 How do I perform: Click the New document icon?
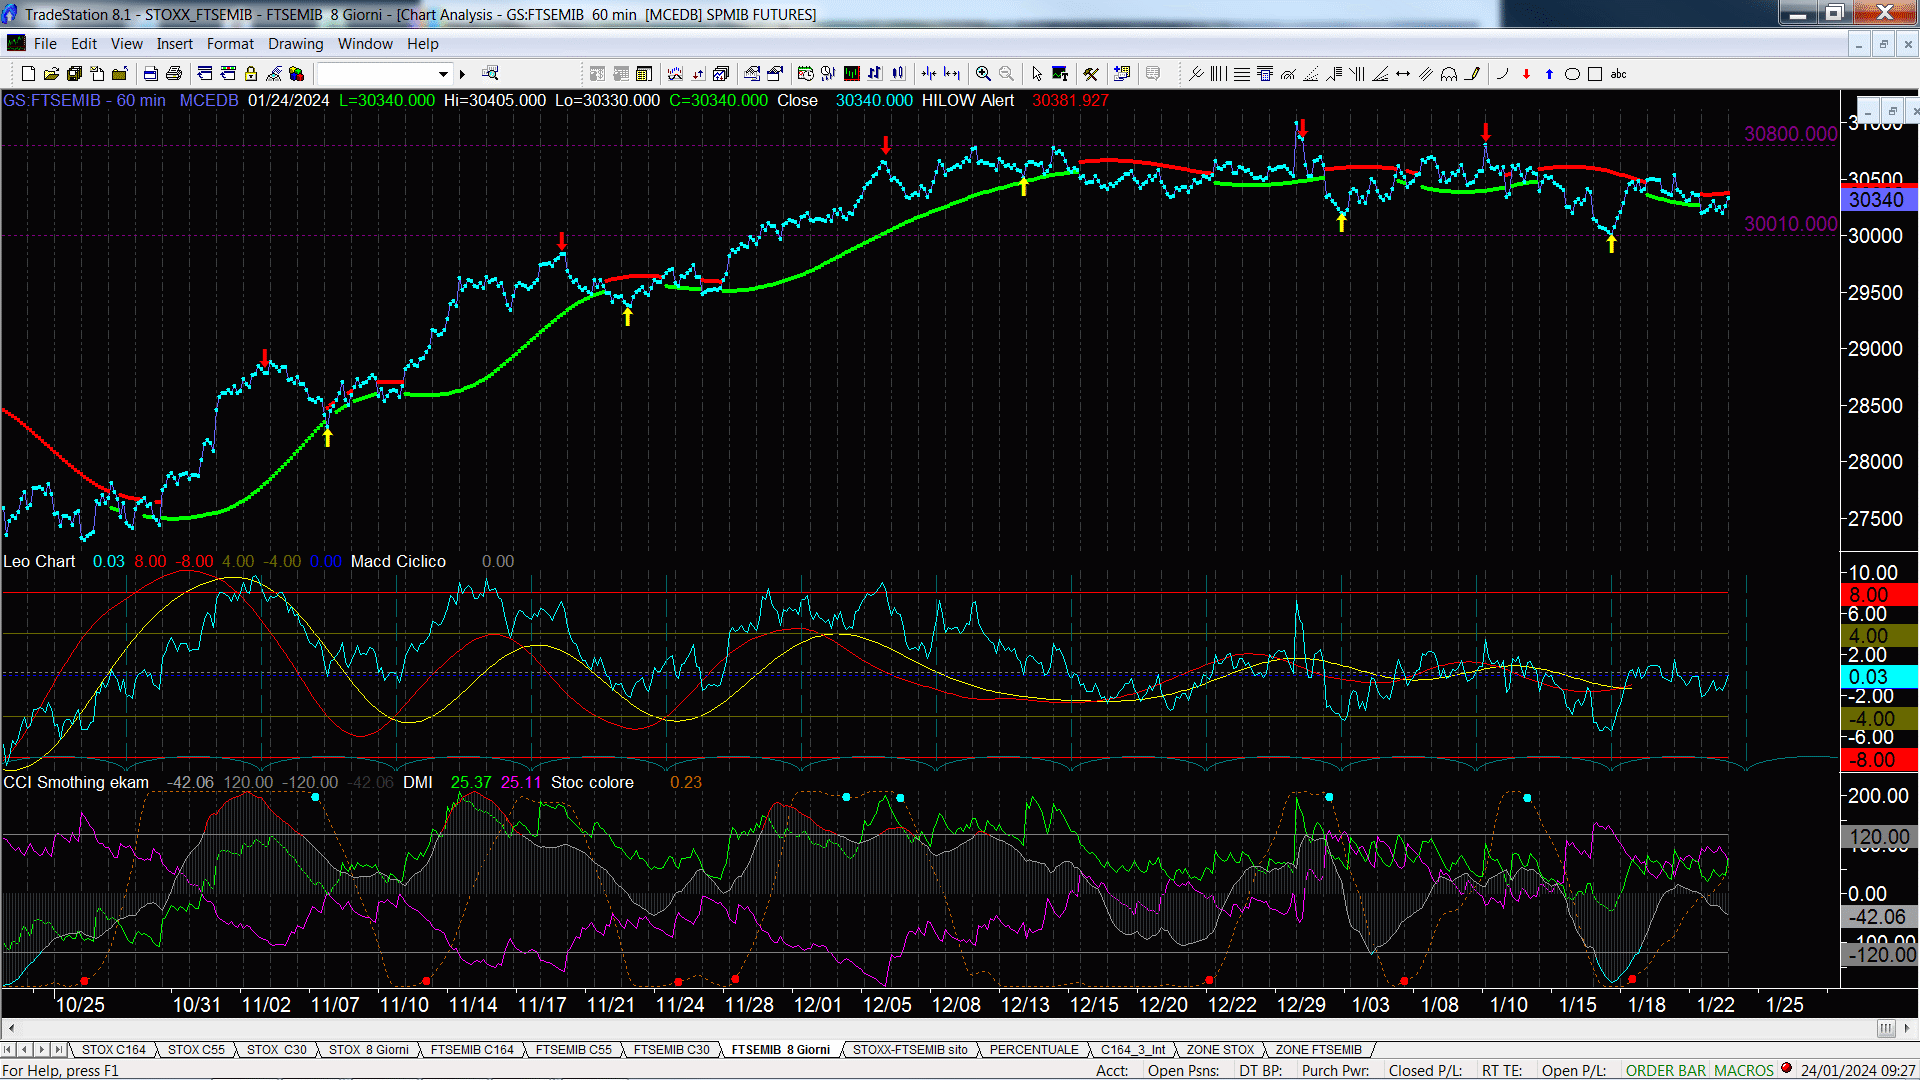point(28,73)
